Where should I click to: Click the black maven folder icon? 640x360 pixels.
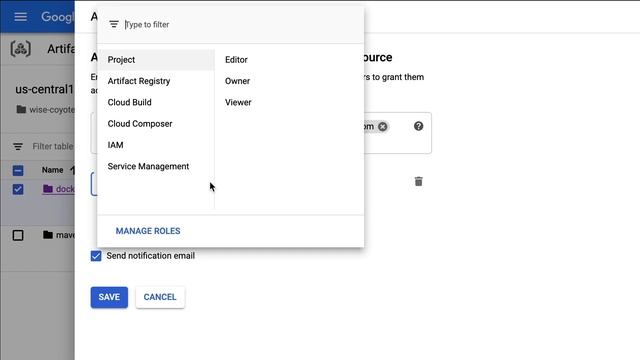tap(48, 235)
